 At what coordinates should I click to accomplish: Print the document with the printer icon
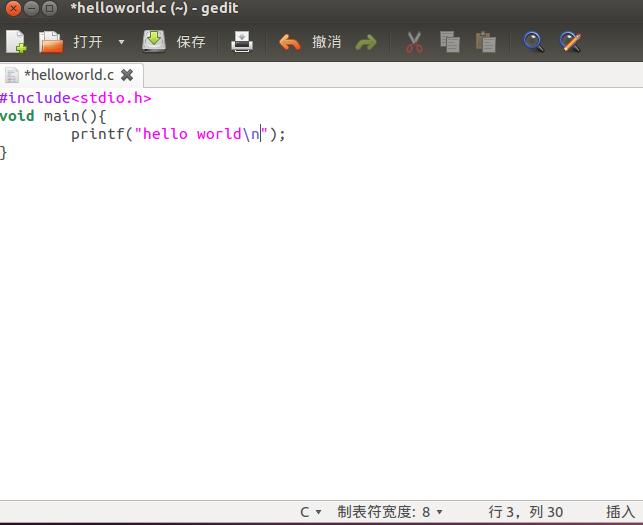point(242,42)
